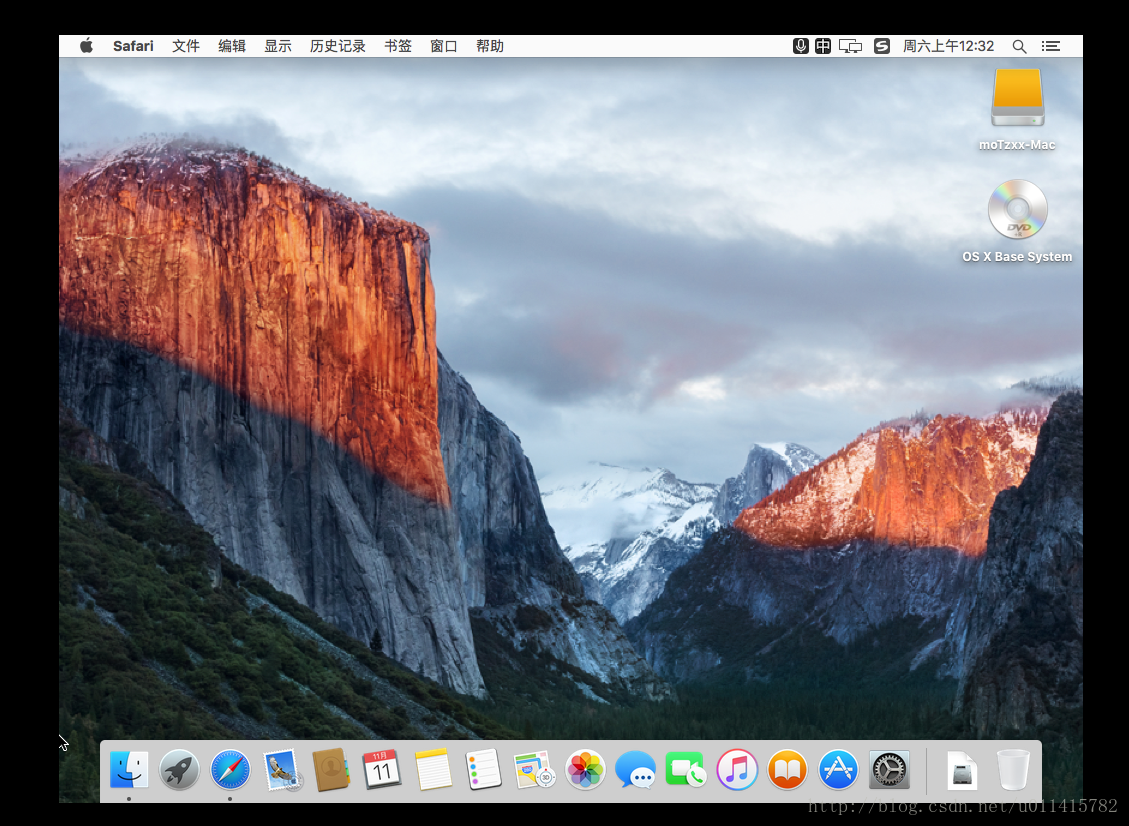
Task: Open the Photos app icon
Action: coord(585,770)
